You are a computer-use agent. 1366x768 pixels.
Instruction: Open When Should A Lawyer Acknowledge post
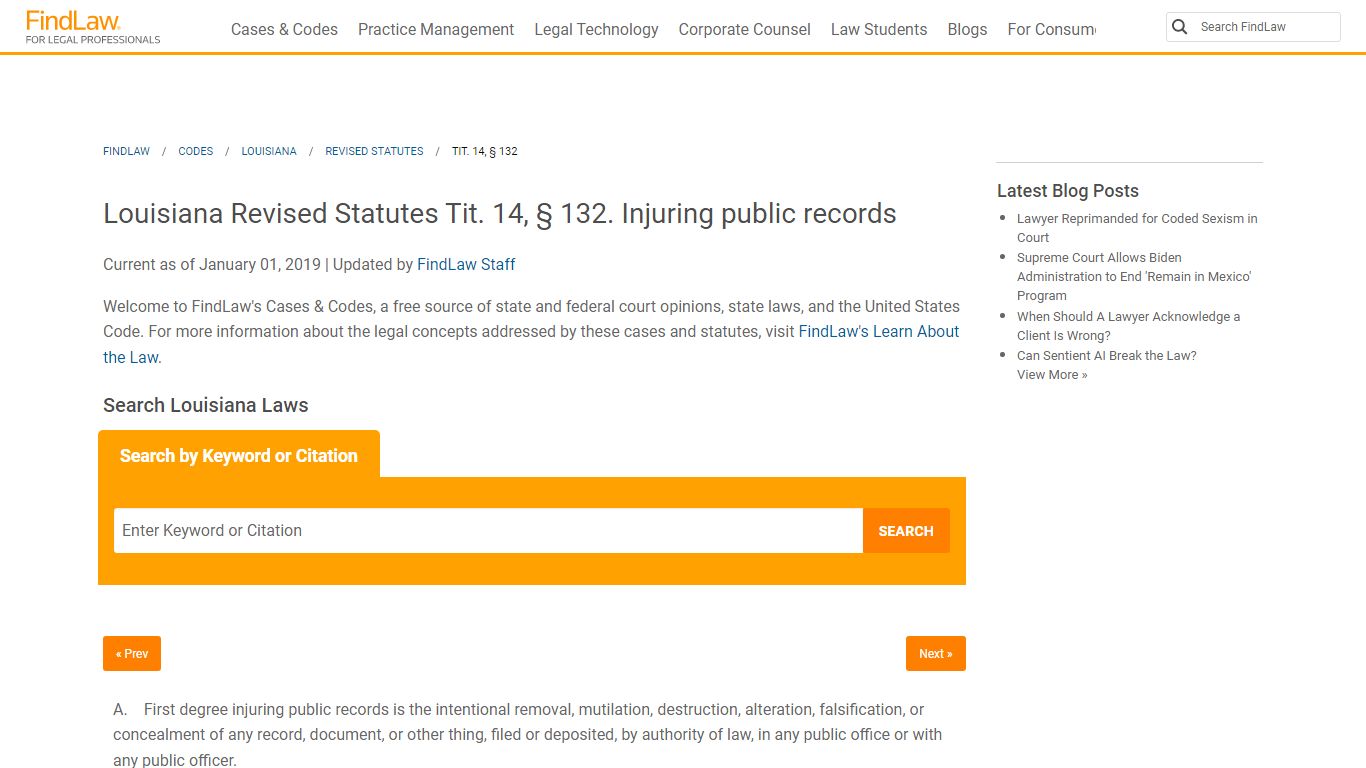(1128, 326)
